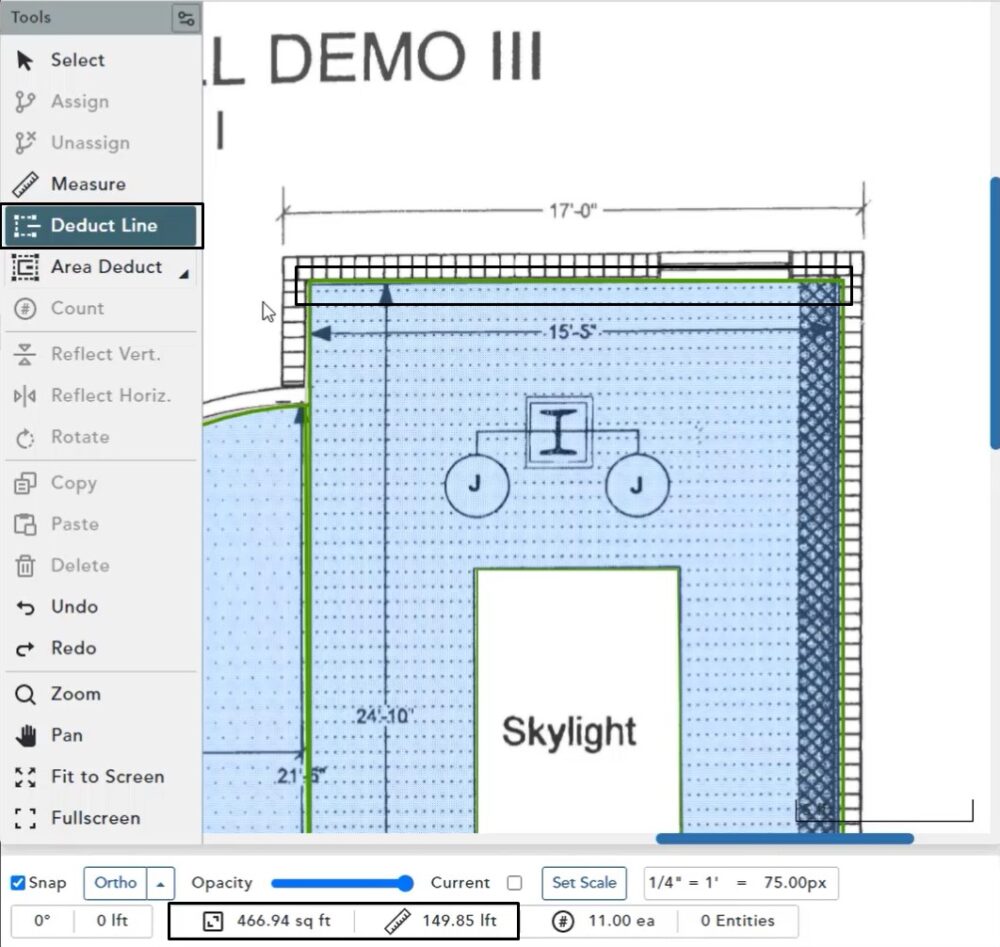Image resolution: width=1000 pixels, height=947 pixels.
Task: Enter Fullscreen mode
Action: tap(95, 818)
